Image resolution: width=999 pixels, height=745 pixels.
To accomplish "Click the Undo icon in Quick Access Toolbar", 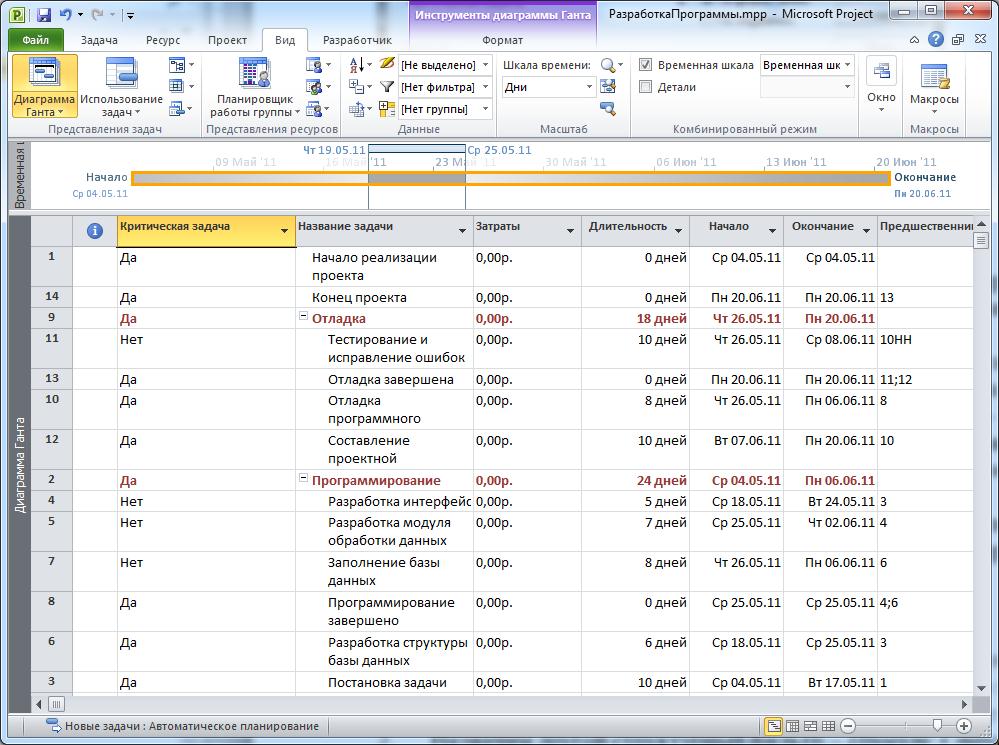I will tap(66, 14).
